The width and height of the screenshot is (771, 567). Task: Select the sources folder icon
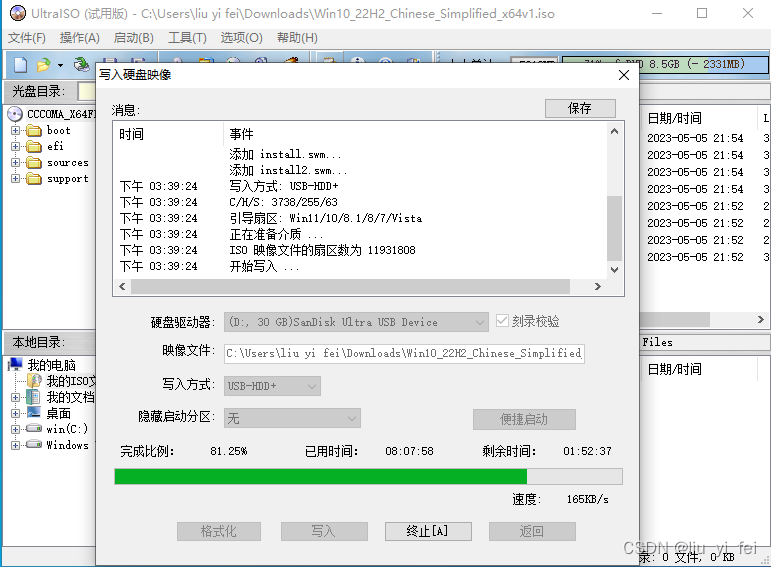pos(33,162)
